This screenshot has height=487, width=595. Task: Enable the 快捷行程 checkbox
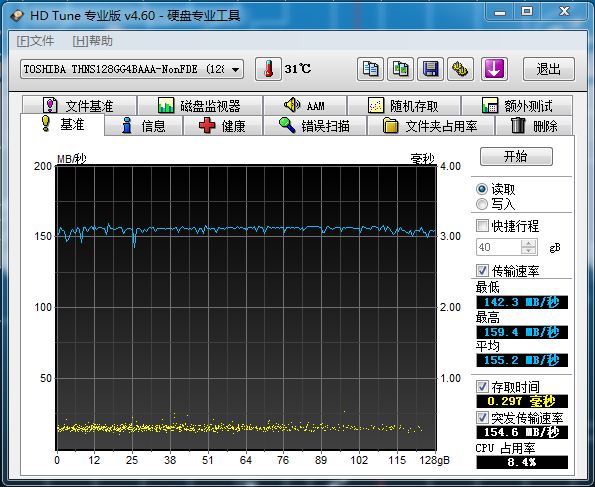coord(482,225)
